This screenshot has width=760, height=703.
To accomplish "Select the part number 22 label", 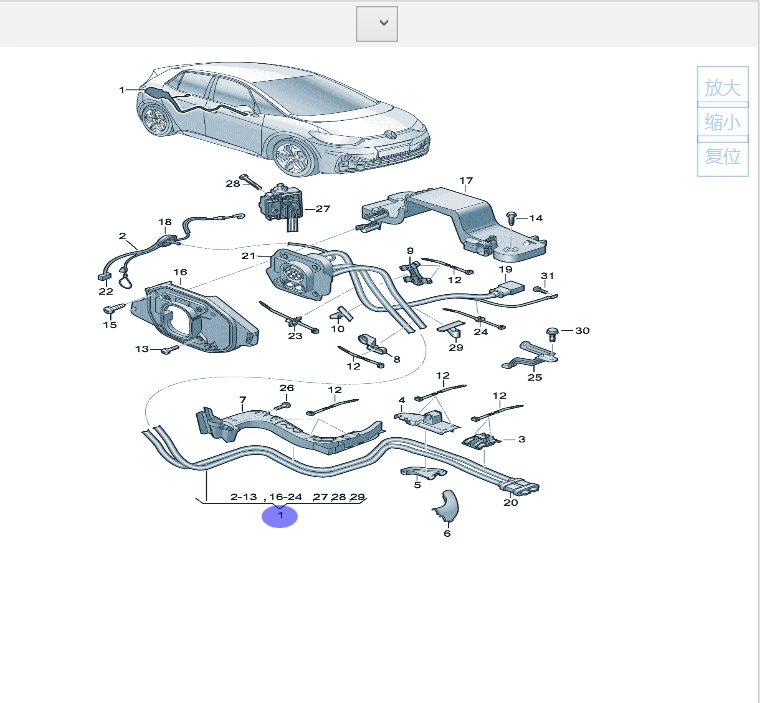I will tap(106, 292).
